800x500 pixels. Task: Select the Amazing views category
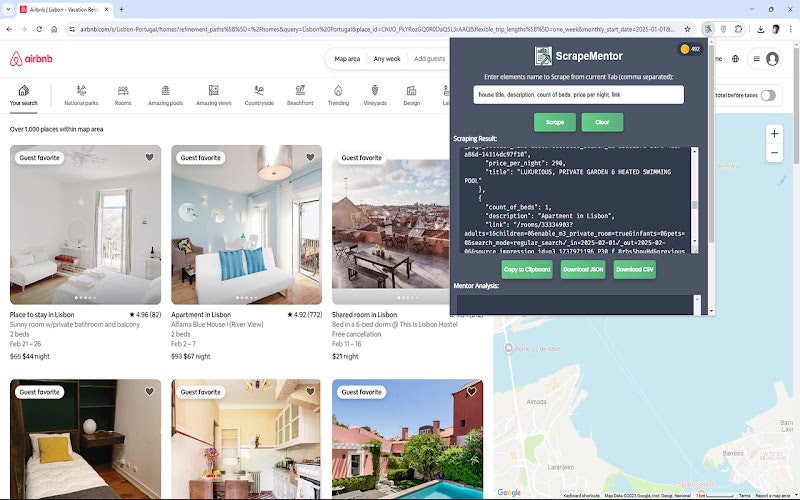[x=214, y=95]
